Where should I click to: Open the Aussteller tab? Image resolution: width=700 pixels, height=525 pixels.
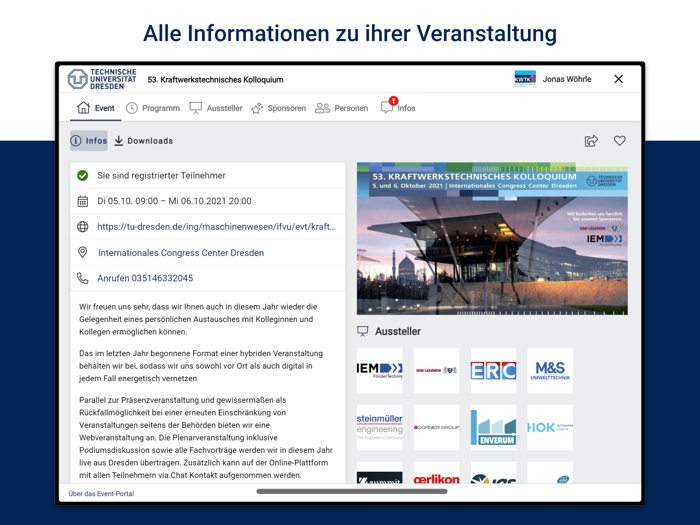216,108
